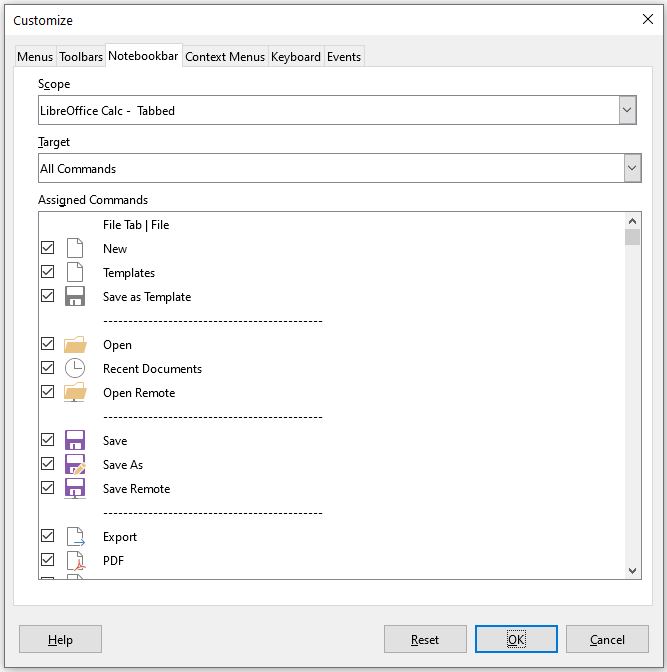Uncheck the Templates command checkbox

(48, 272)
